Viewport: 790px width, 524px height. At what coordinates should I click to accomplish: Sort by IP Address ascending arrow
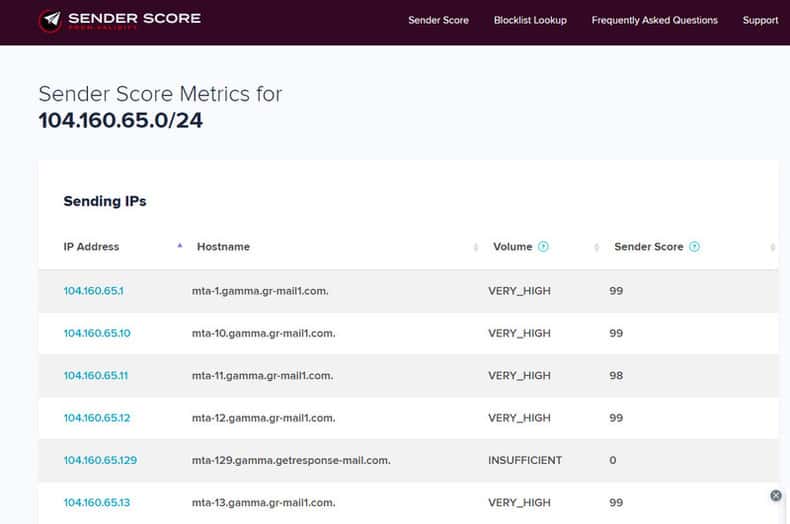180,246
